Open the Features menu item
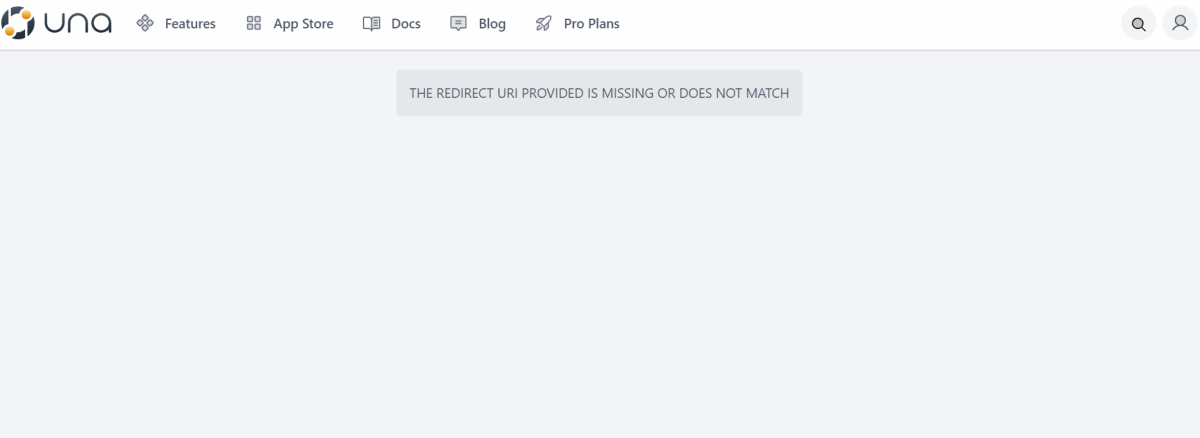This screenshot has height=438, width=1200. click(x=190, y=24)
